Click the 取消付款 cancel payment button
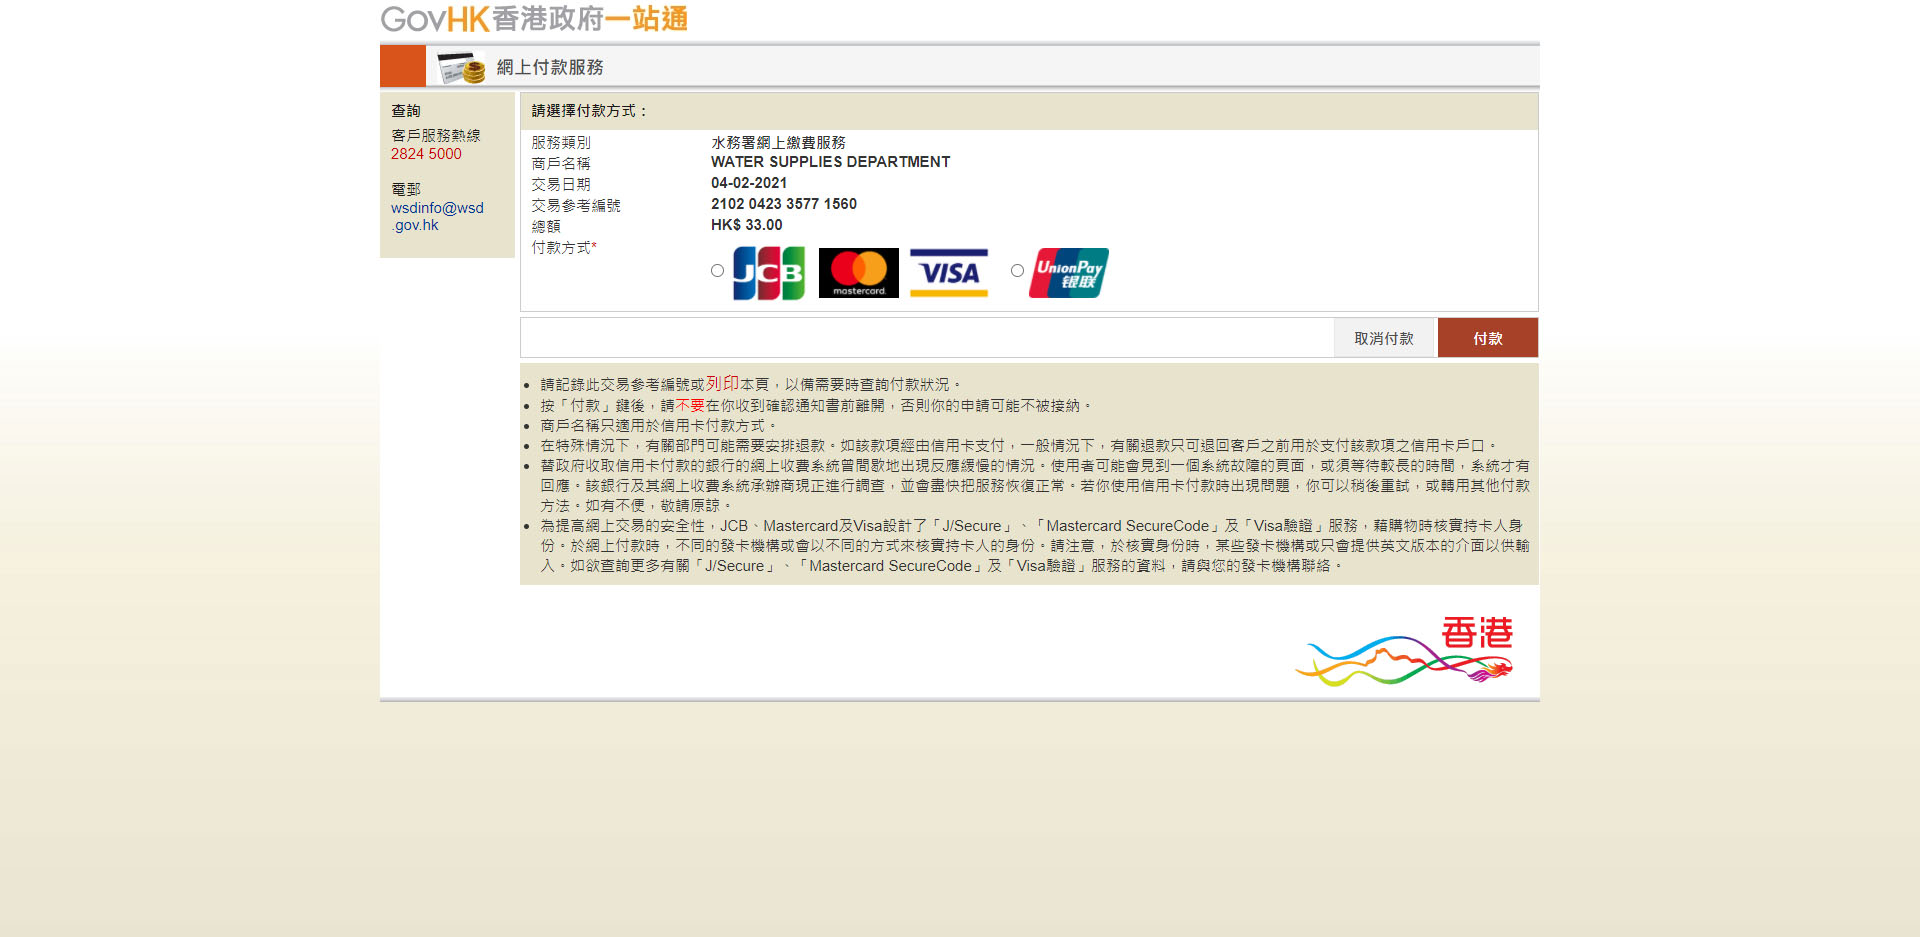The height and width of the screenshot is (937, 1920). click(x=1384, y=338)
